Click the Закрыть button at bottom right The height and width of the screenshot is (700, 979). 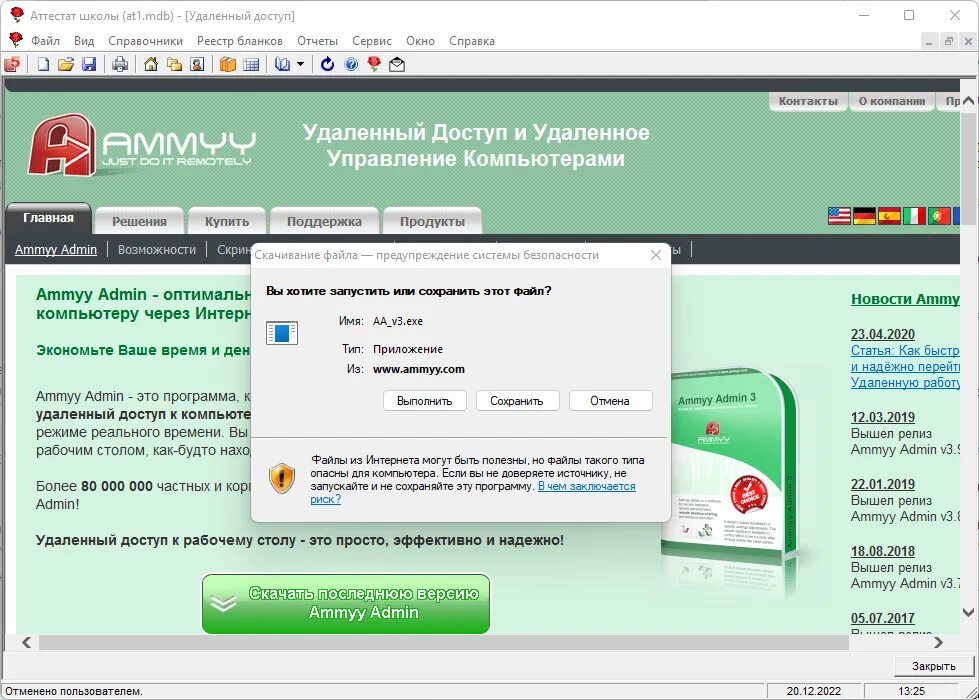click(933, 666)
